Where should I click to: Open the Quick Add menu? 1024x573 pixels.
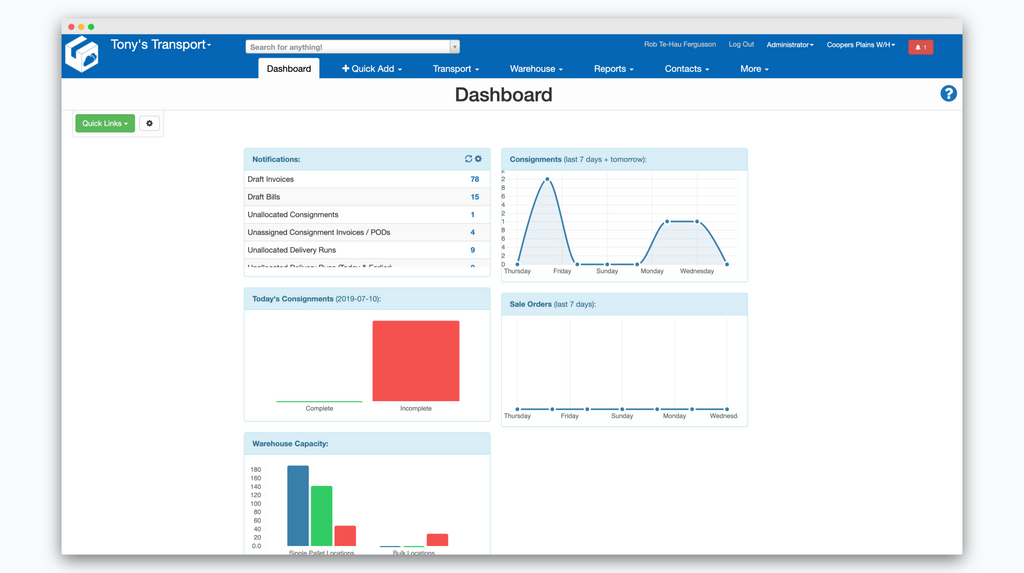372,69
